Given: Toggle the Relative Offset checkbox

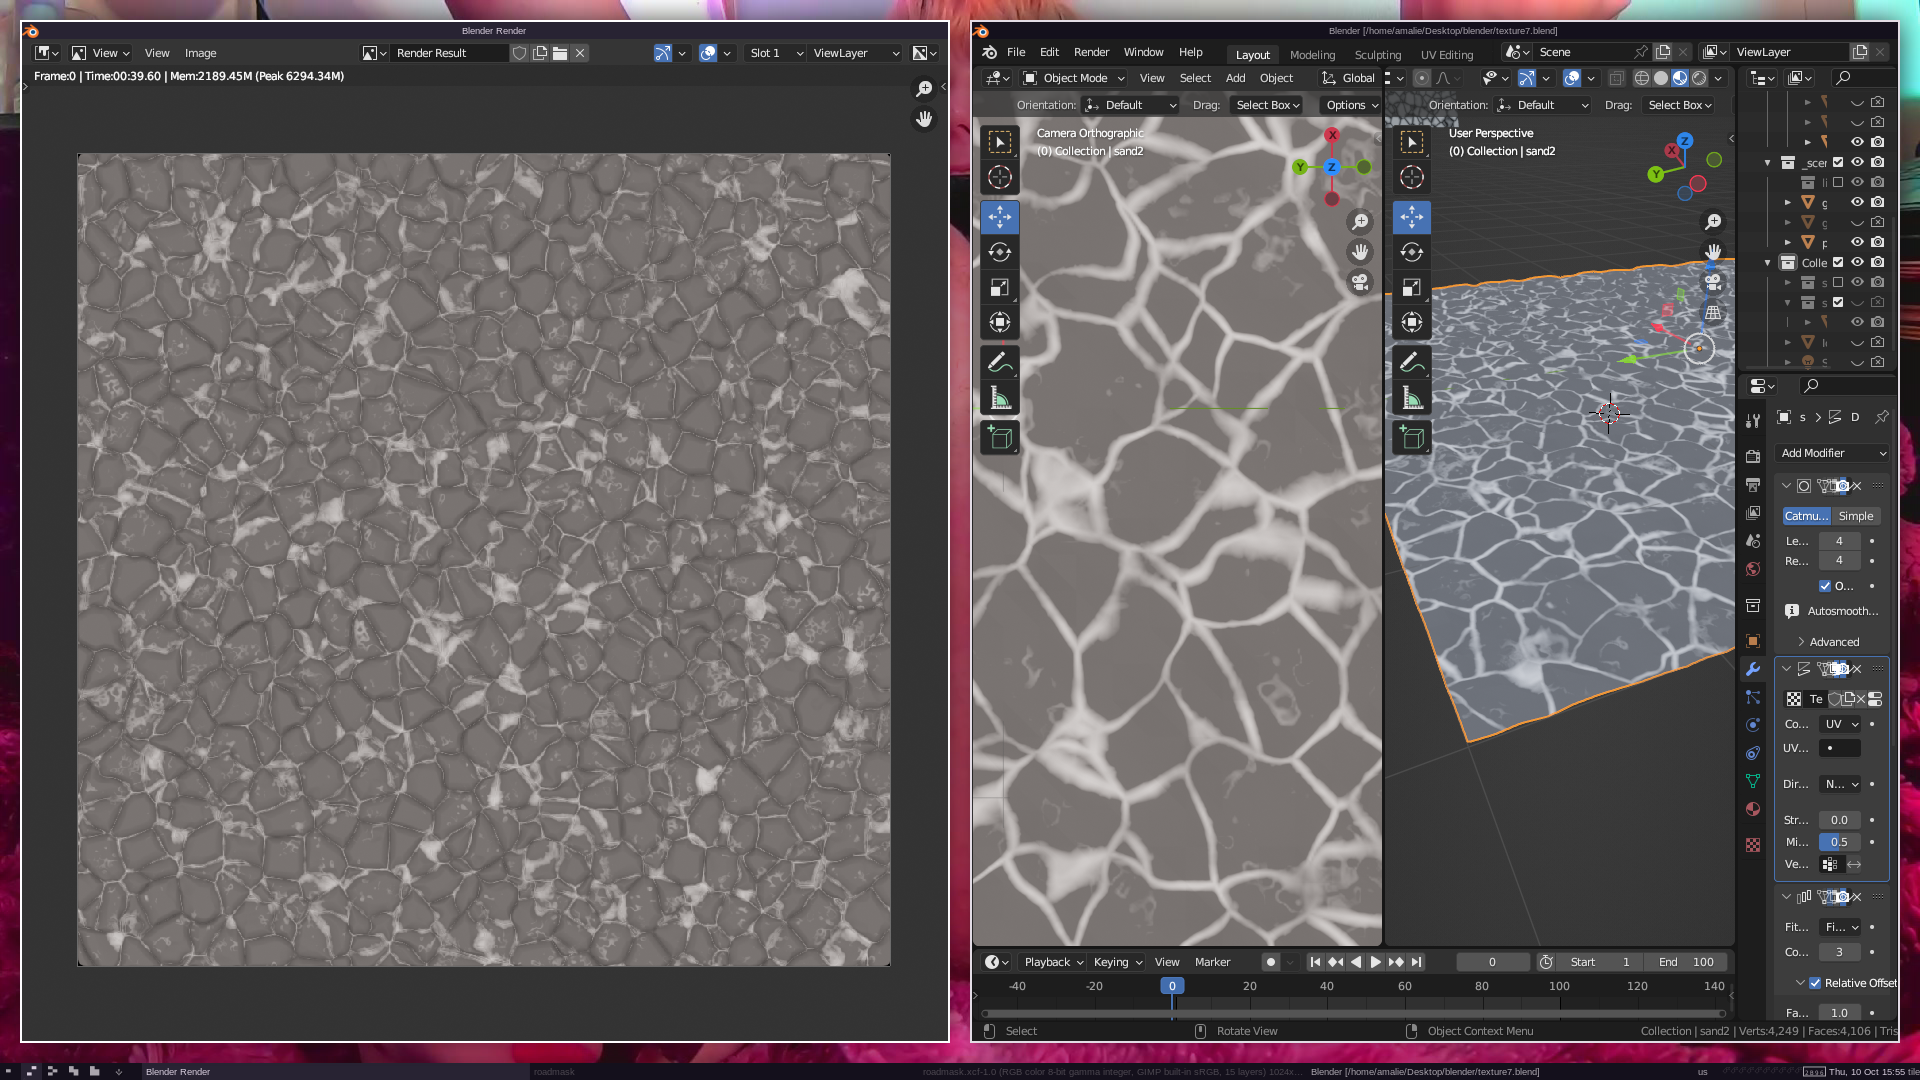Looking at the screenshot, I should click(1815, 983).
